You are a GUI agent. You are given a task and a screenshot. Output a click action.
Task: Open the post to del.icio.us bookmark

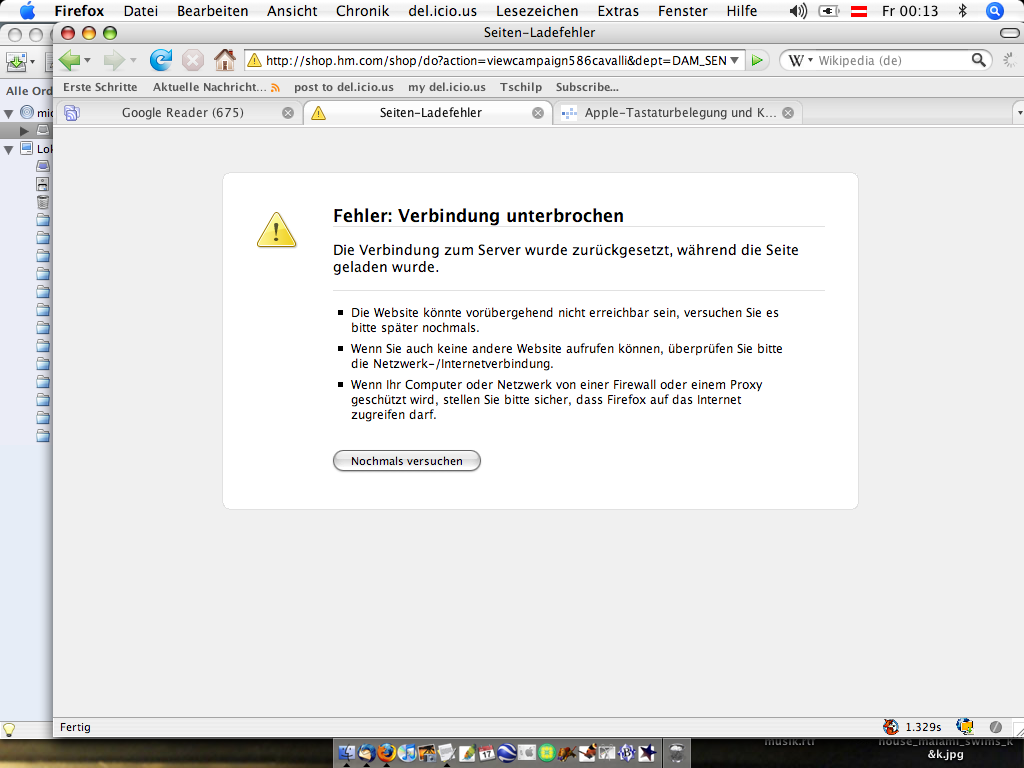pos(343,87)
